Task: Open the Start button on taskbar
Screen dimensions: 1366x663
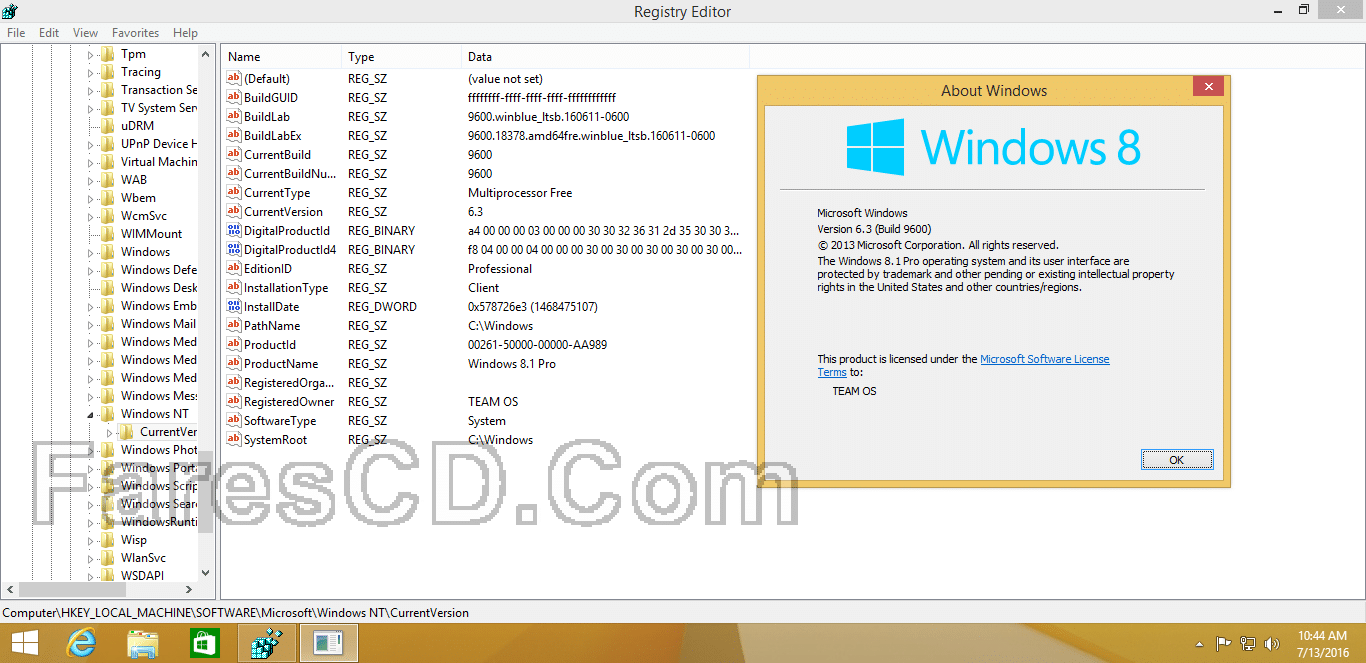Action: (24, 643)
